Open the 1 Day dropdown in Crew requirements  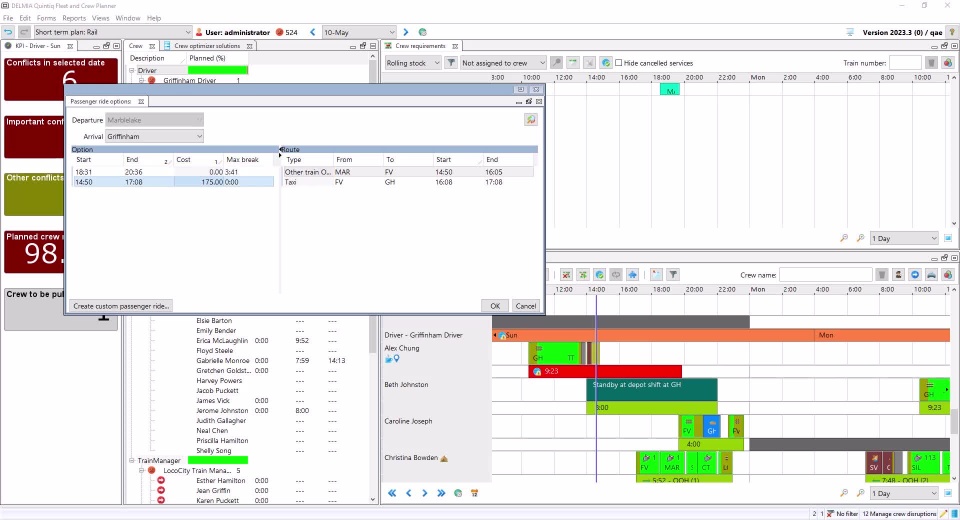point(904,238)
